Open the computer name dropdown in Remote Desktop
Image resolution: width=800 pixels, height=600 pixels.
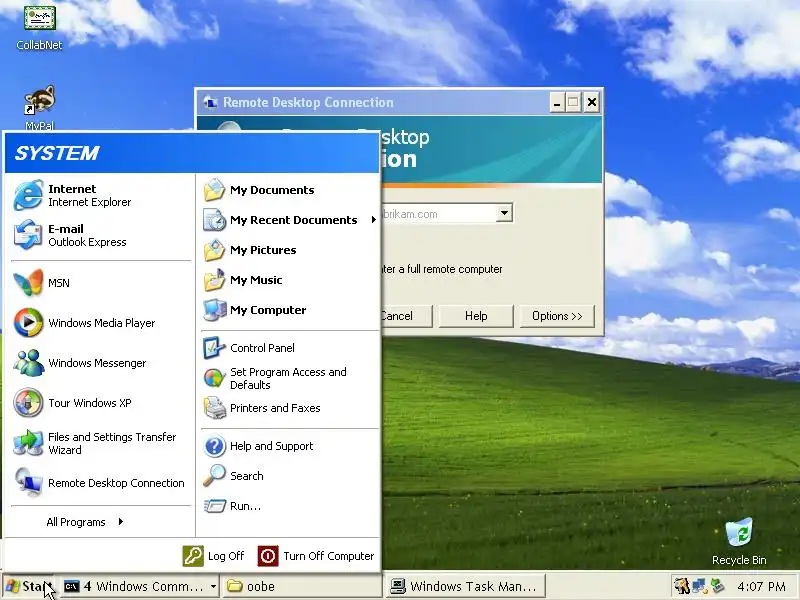pyautogui.click(x=504, y=213)
